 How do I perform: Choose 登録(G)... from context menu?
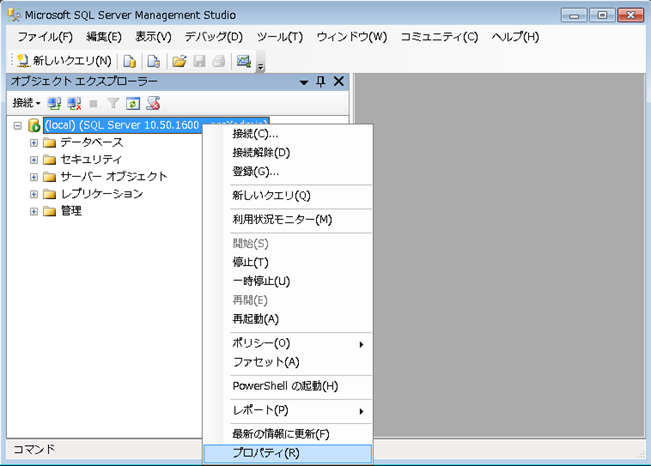(288, 171)
